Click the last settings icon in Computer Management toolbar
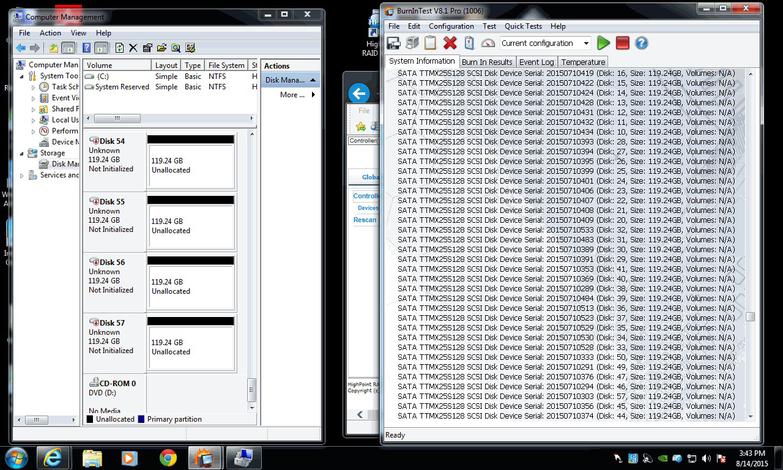The width and height of the screenshot is (783, 470). click(190, 48)
